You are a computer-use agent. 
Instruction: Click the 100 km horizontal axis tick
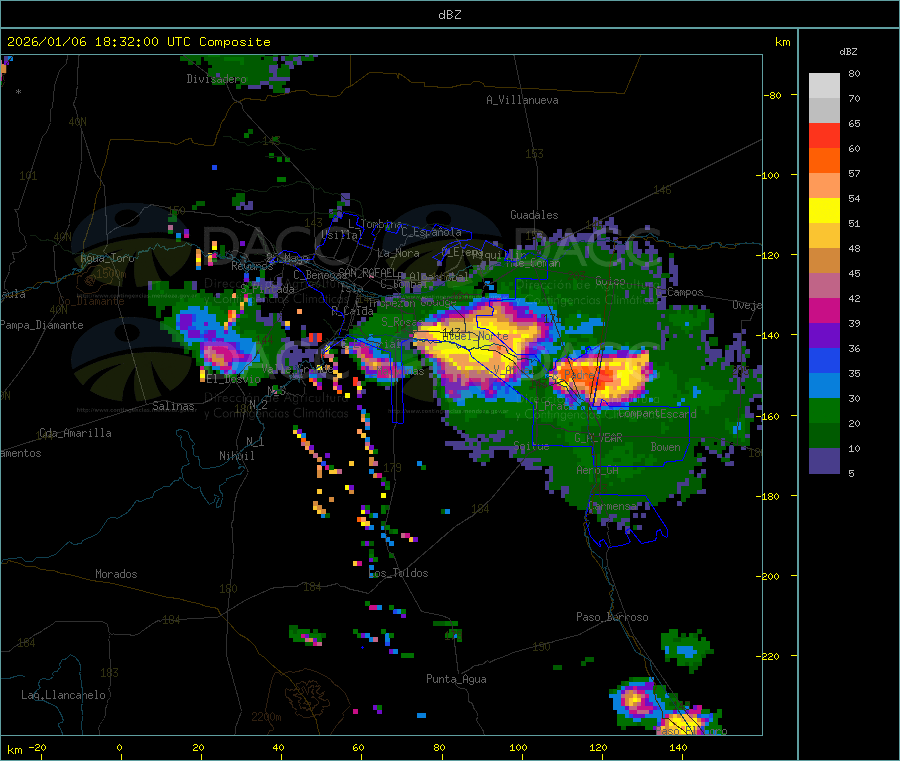tap(518, 747)
